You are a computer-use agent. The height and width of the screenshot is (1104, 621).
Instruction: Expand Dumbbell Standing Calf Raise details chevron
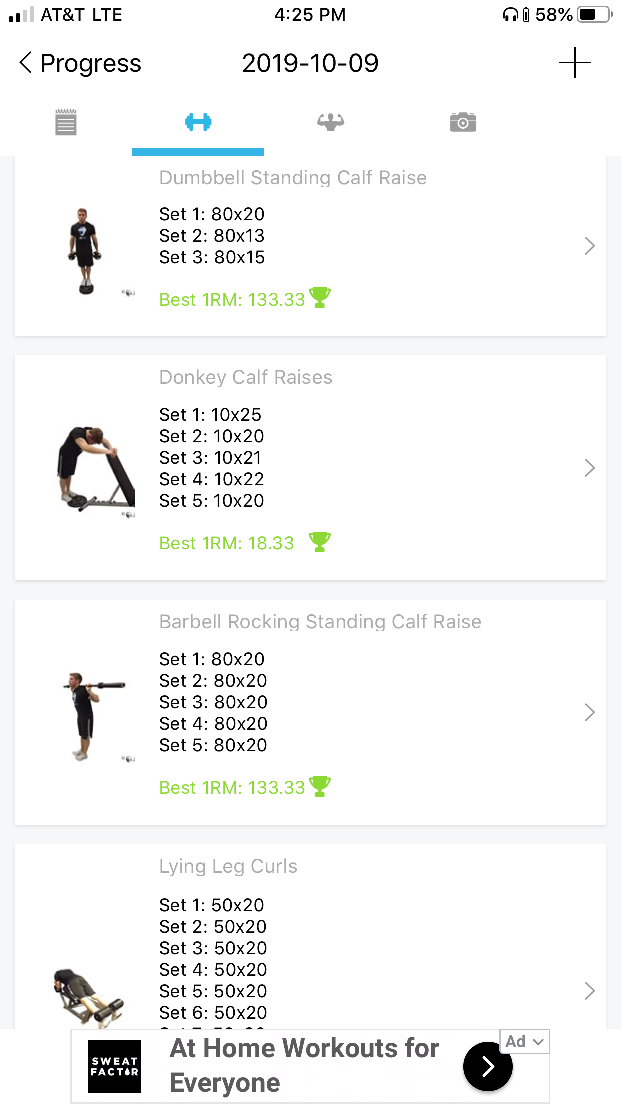point(589,246)
